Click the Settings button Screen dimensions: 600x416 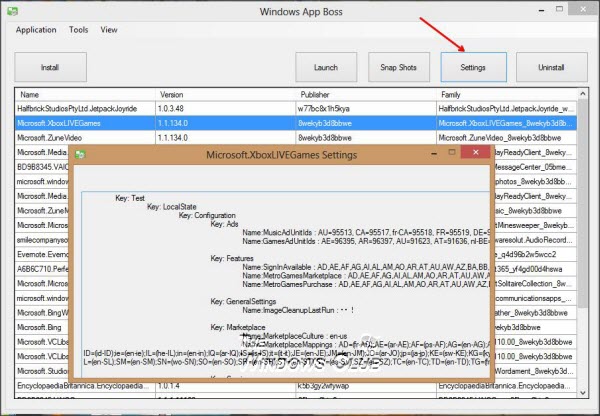(473, 67)
